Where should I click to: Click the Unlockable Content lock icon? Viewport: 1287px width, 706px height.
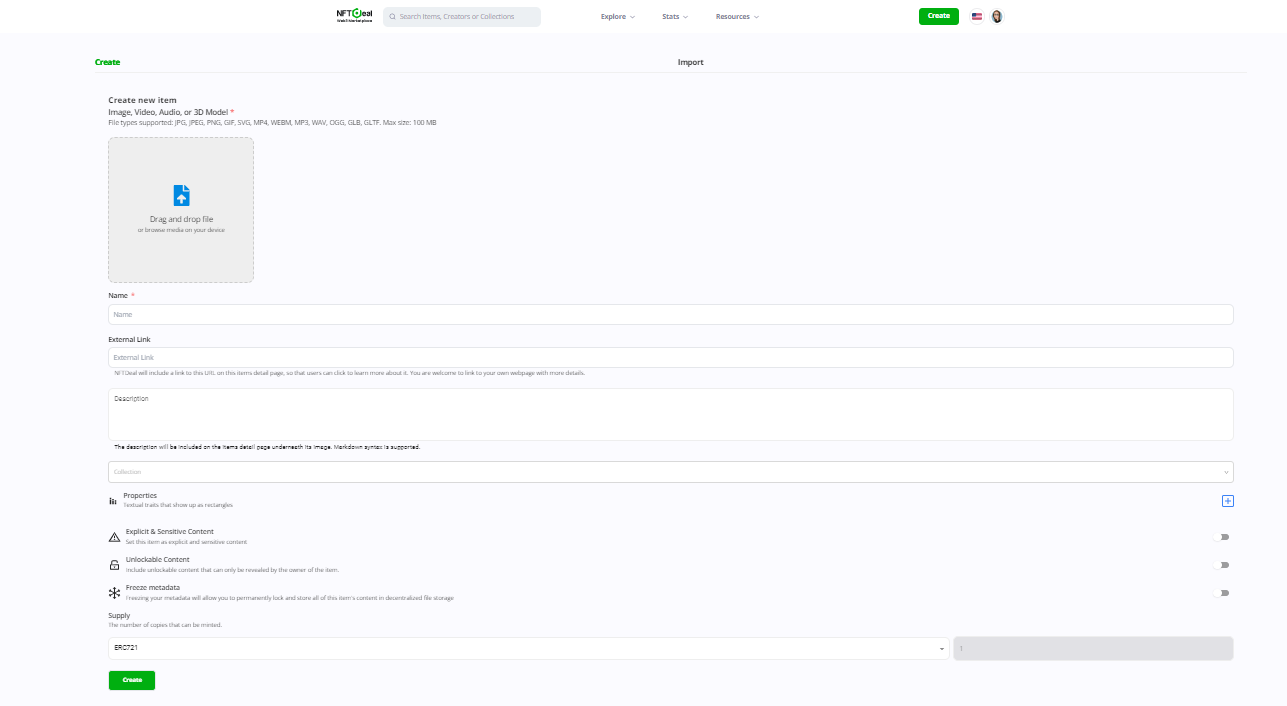coord(114,565)
